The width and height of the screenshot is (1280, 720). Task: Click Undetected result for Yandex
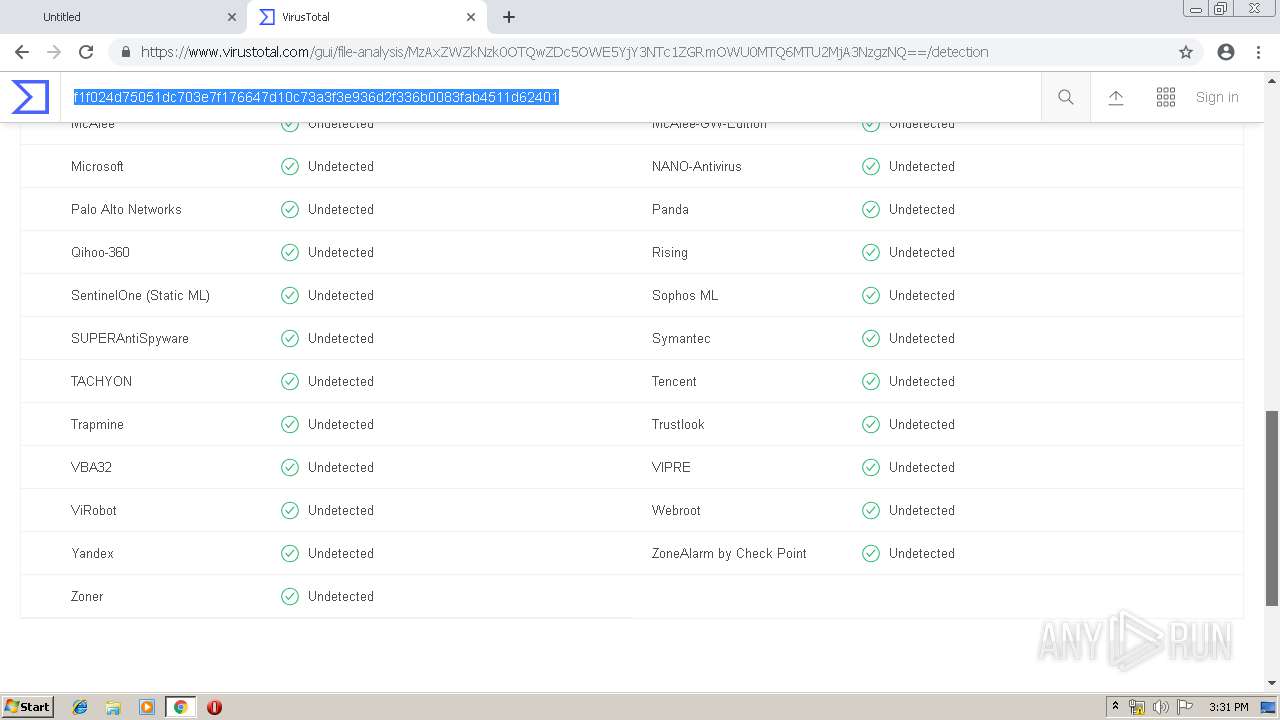[x=341, y=553]
